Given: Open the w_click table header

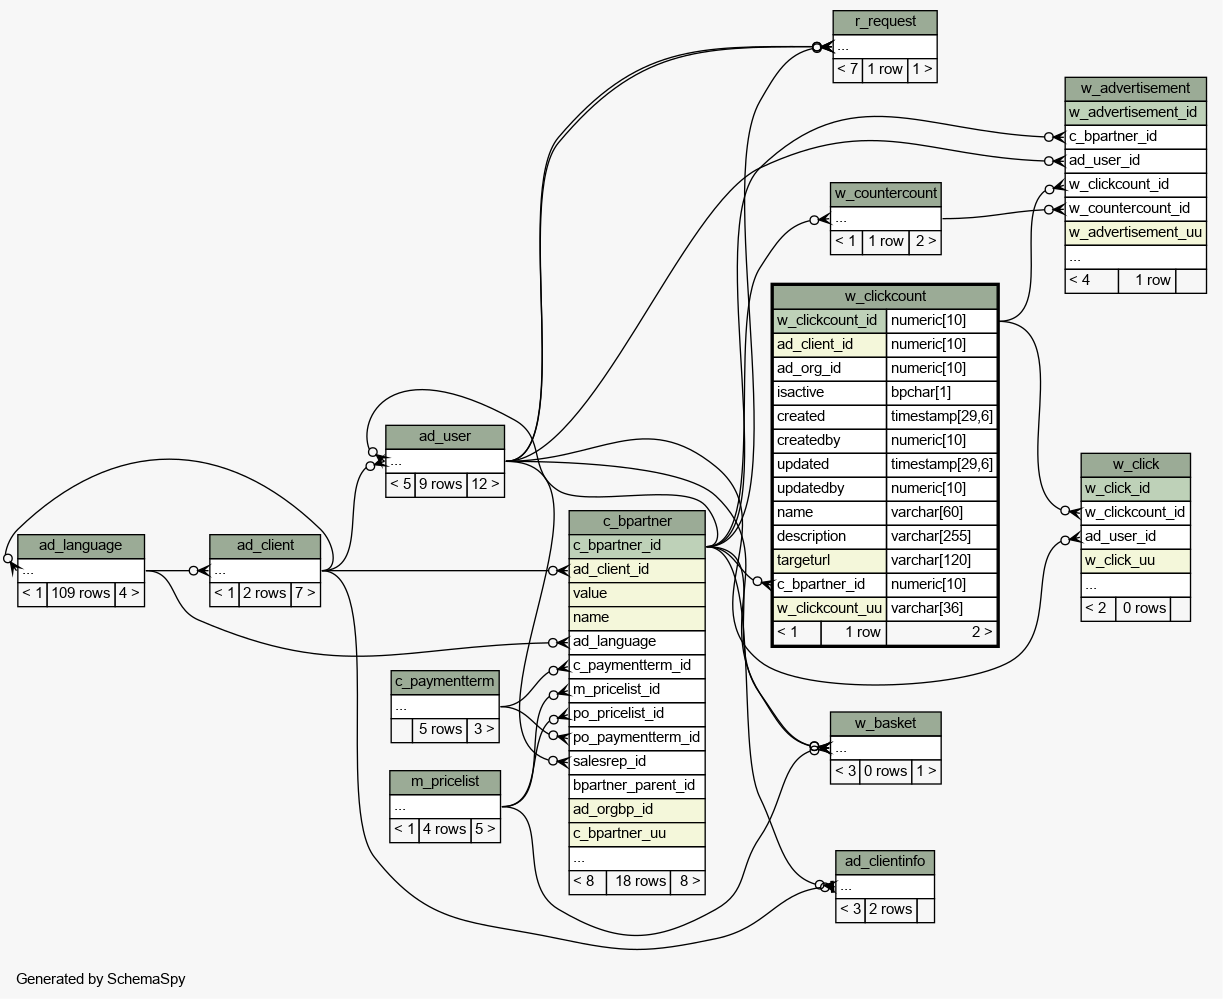Looking at the screenshot, I should tap(1135, 464).
